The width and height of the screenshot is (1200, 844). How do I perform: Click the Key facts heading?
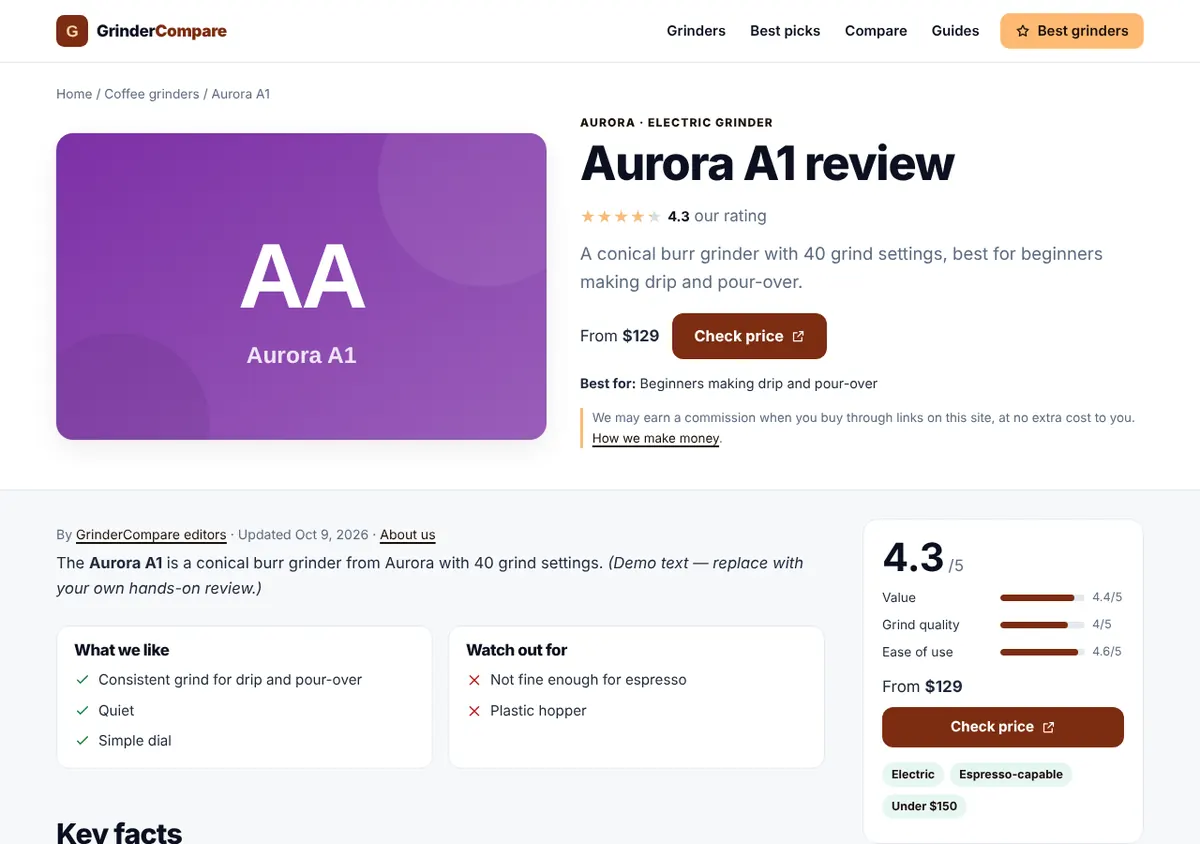[119, 832]
